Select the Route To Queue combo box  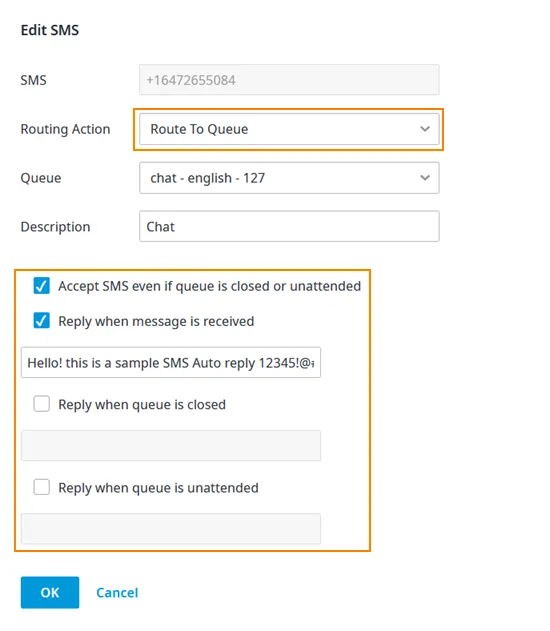pyautogui.click(x=289, y=129)
